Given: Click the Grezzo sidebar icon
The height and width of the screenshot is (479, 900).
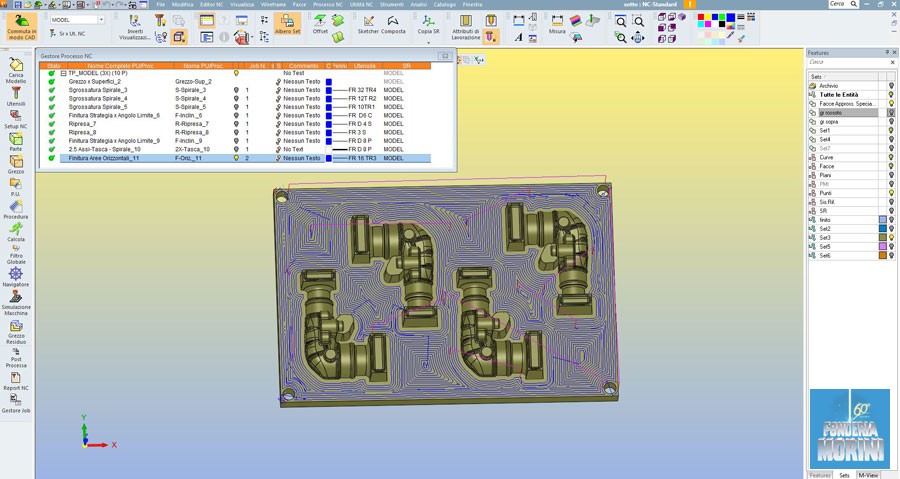Looking at the screenshot, I should [x=15, y=165].
